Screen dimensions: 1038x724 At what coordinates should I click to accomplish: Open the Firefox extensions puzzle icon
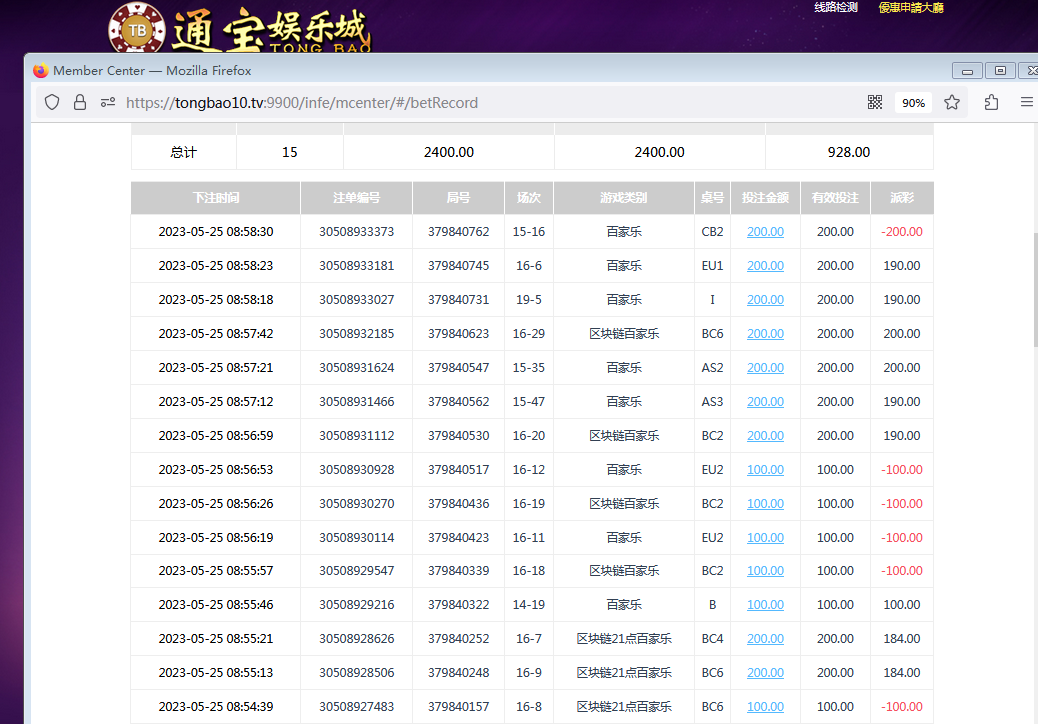point(991,103)
